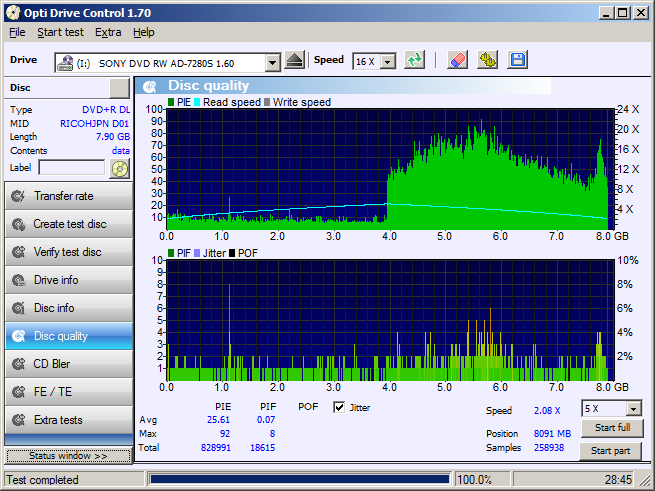Select the Disc quality panel
Viewport: 655px width, 491px height.
(x=69, y=336)
